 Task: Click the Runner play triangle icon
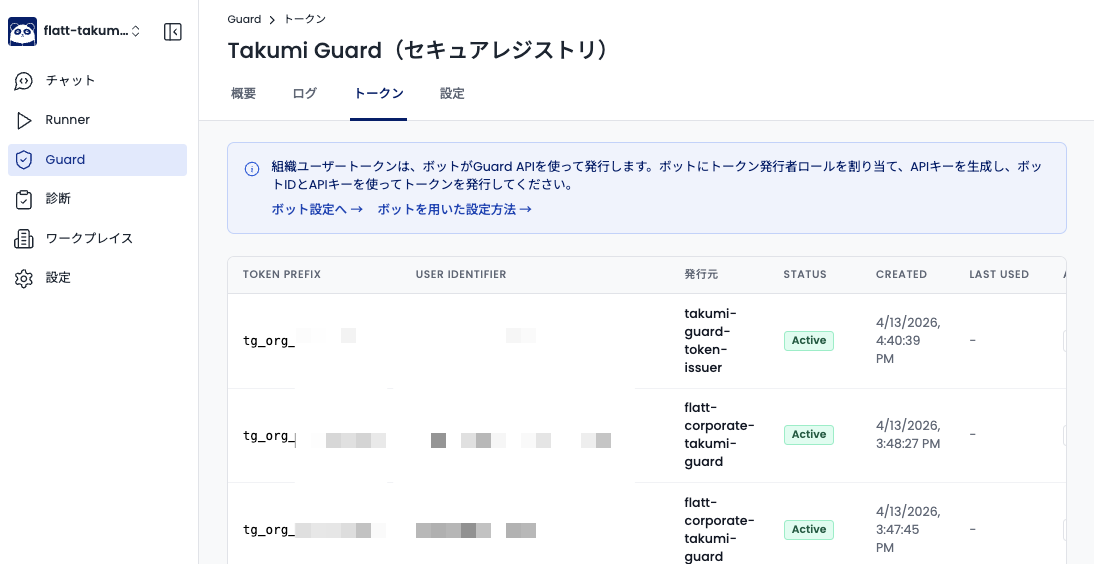24,120
